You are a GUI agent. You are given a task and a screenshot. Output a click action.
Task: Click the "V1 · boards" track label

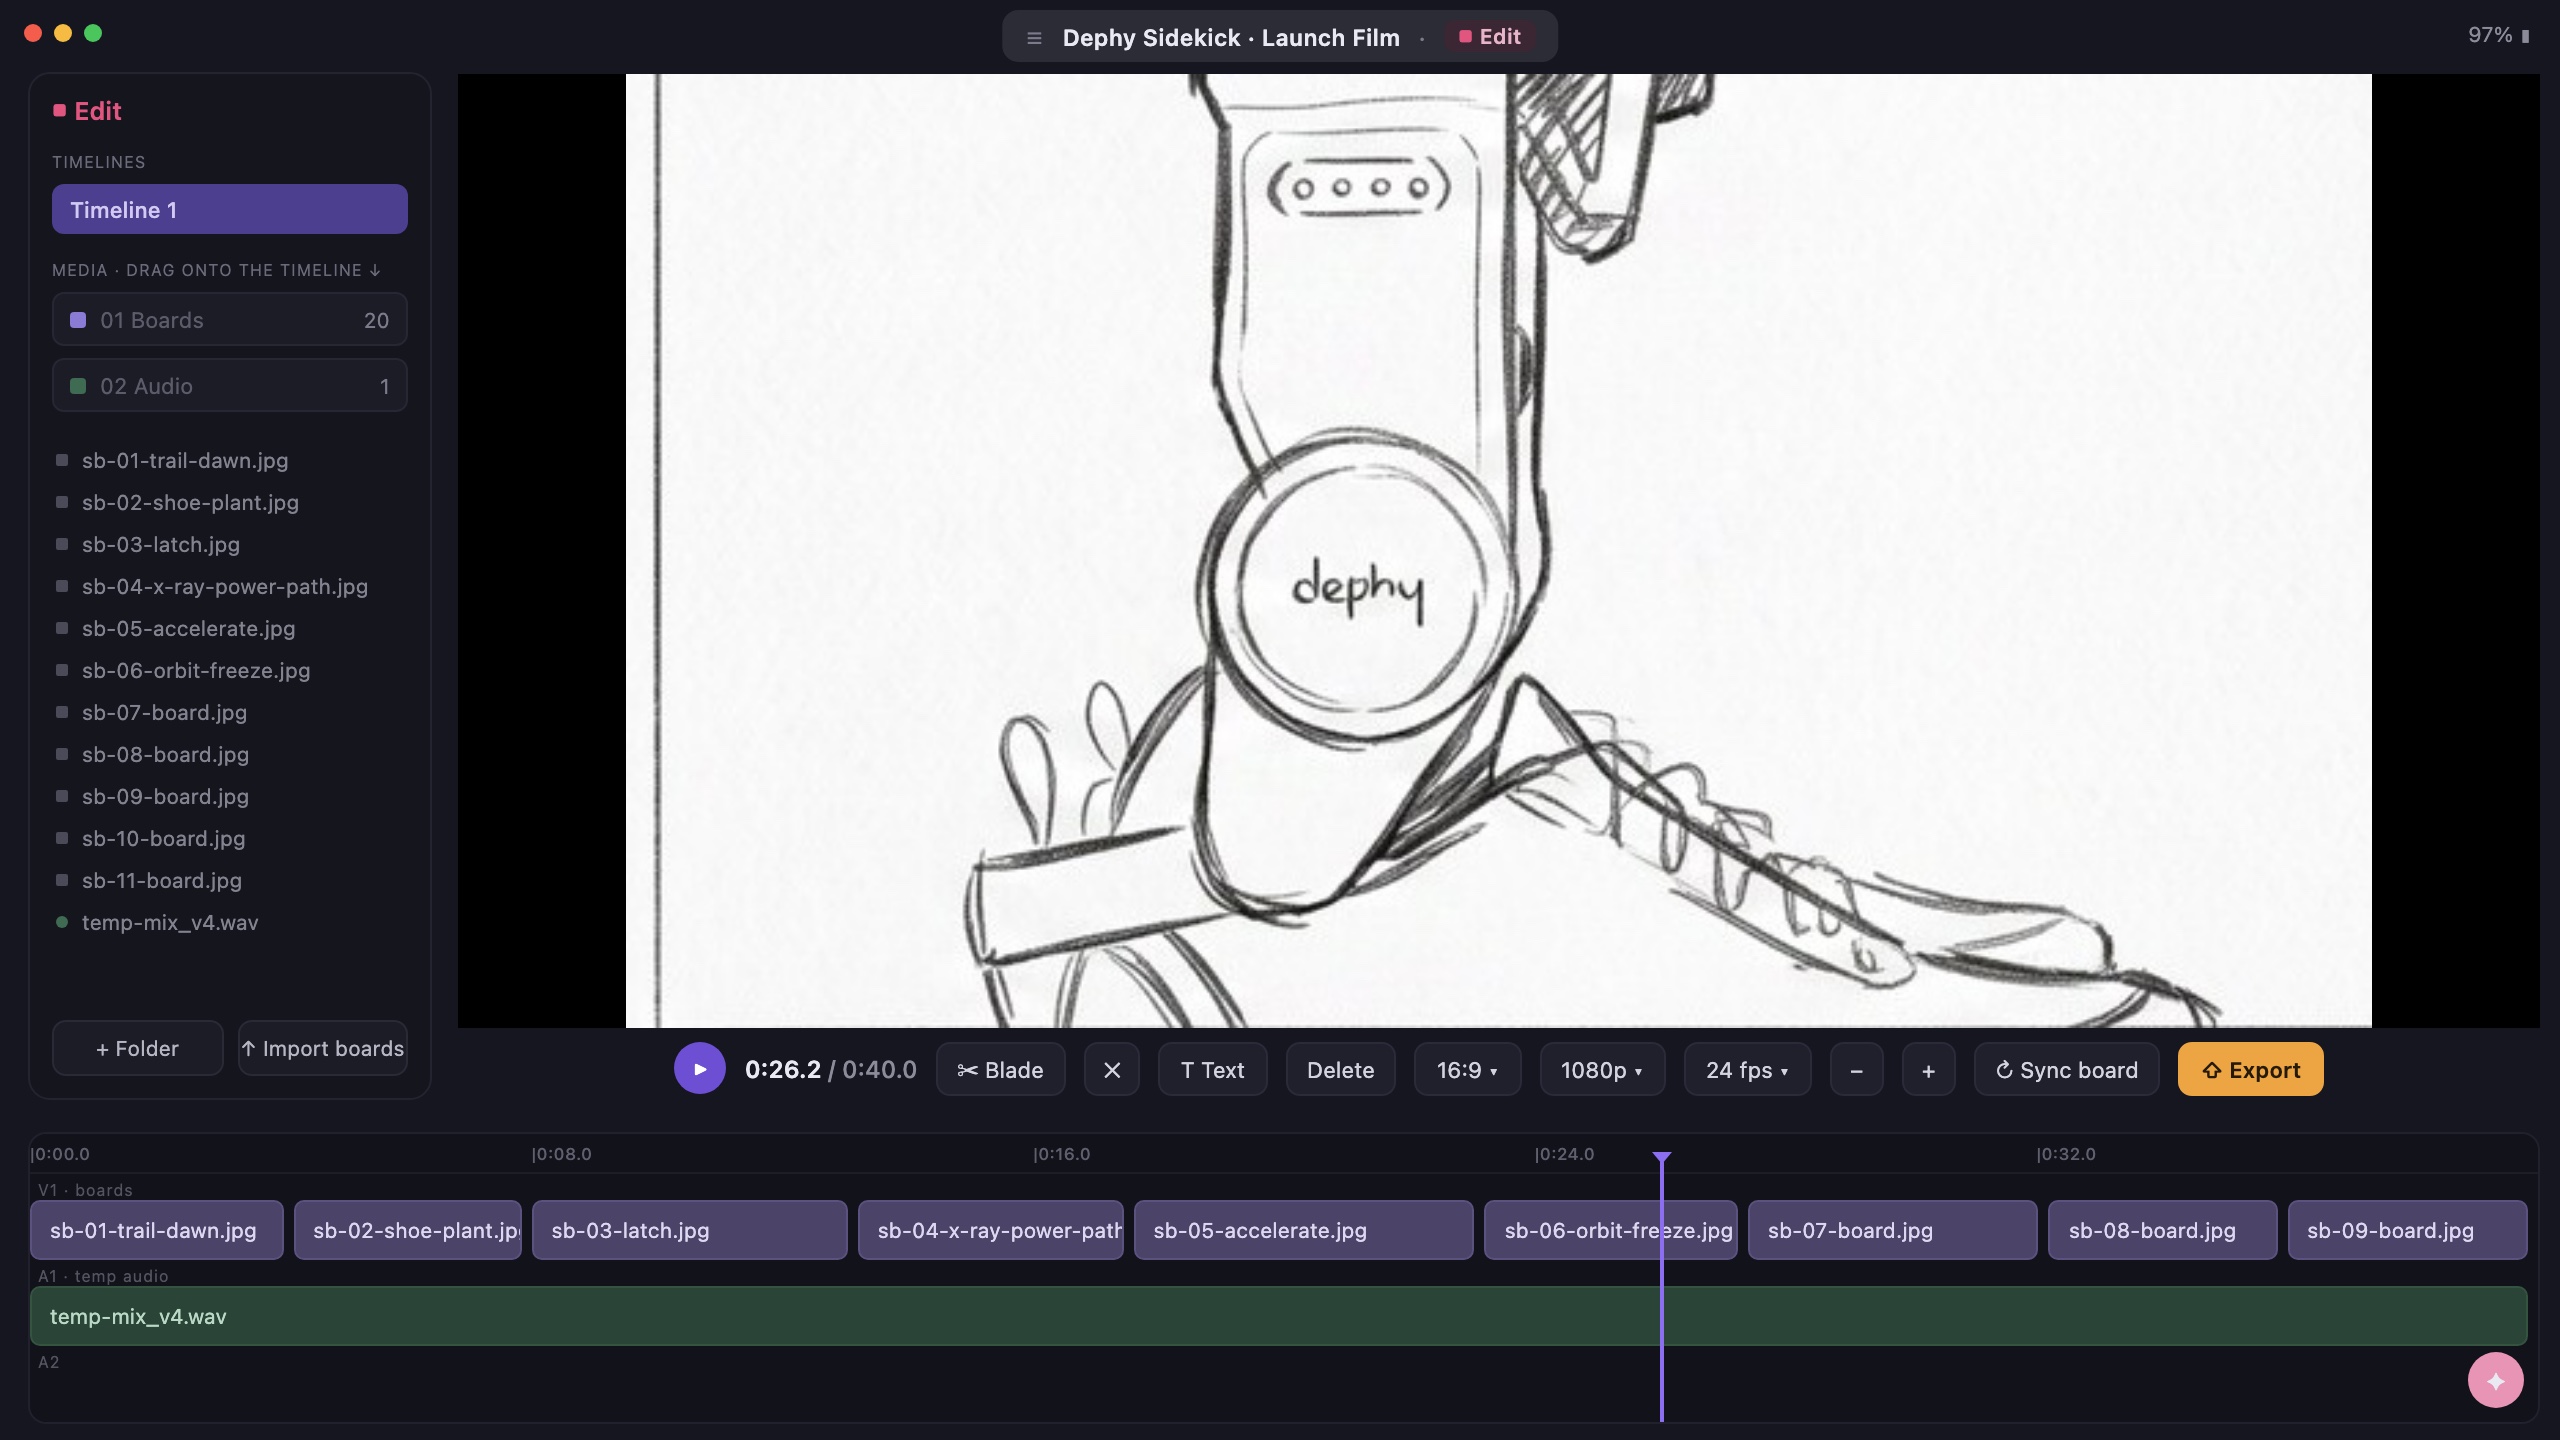(85, 1190)
